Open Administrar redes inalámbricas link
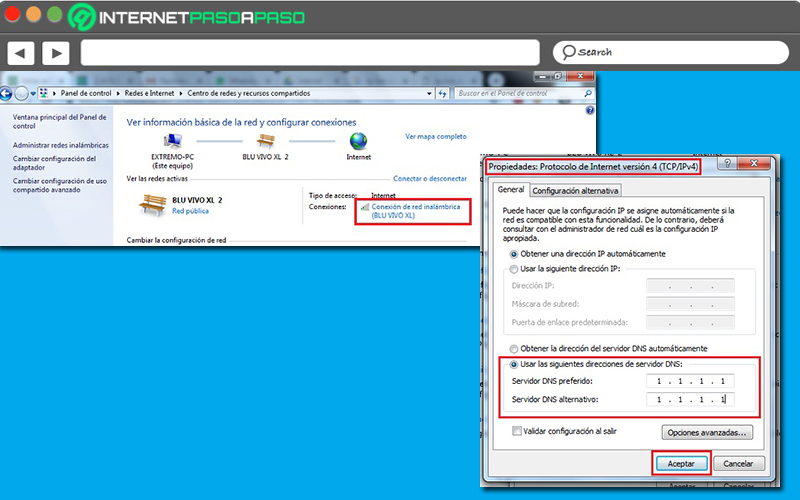 point(61,145)
